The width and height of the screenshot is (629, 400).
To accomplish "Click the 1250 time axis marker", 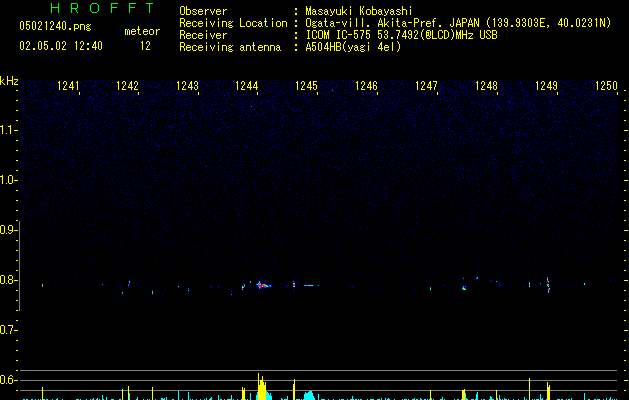I will click(x=606, y=86).
